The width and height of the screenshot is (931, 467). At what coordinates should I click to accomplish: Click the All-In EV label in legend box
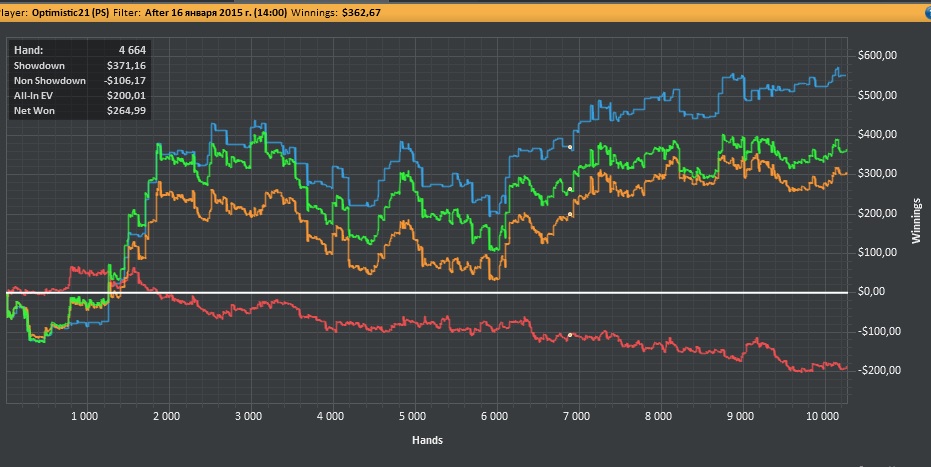[33, 96]
